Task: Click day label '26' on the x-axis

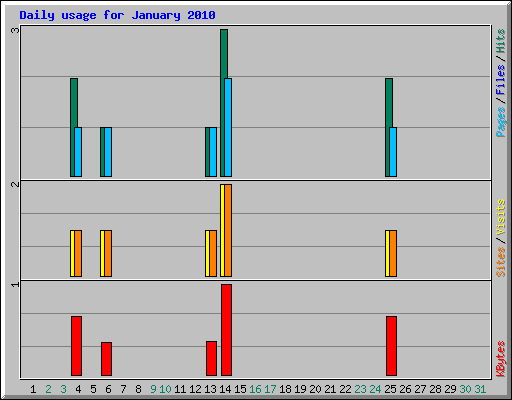Action: click(x=405, y=389)
